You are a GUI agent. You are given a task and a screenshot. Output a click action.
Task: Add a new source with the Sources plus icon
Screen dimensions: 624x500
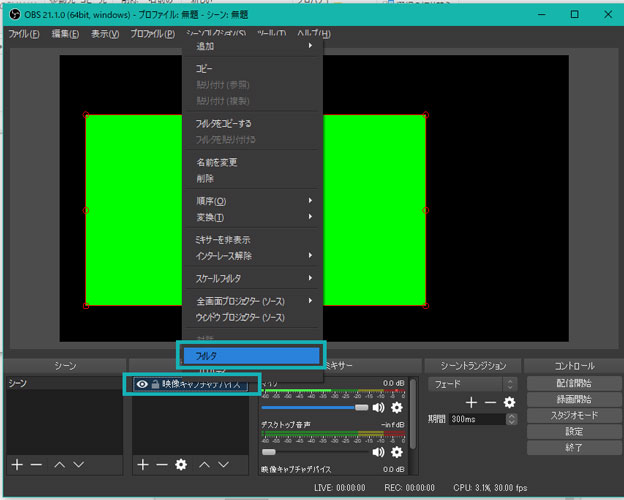pos(142,464)
